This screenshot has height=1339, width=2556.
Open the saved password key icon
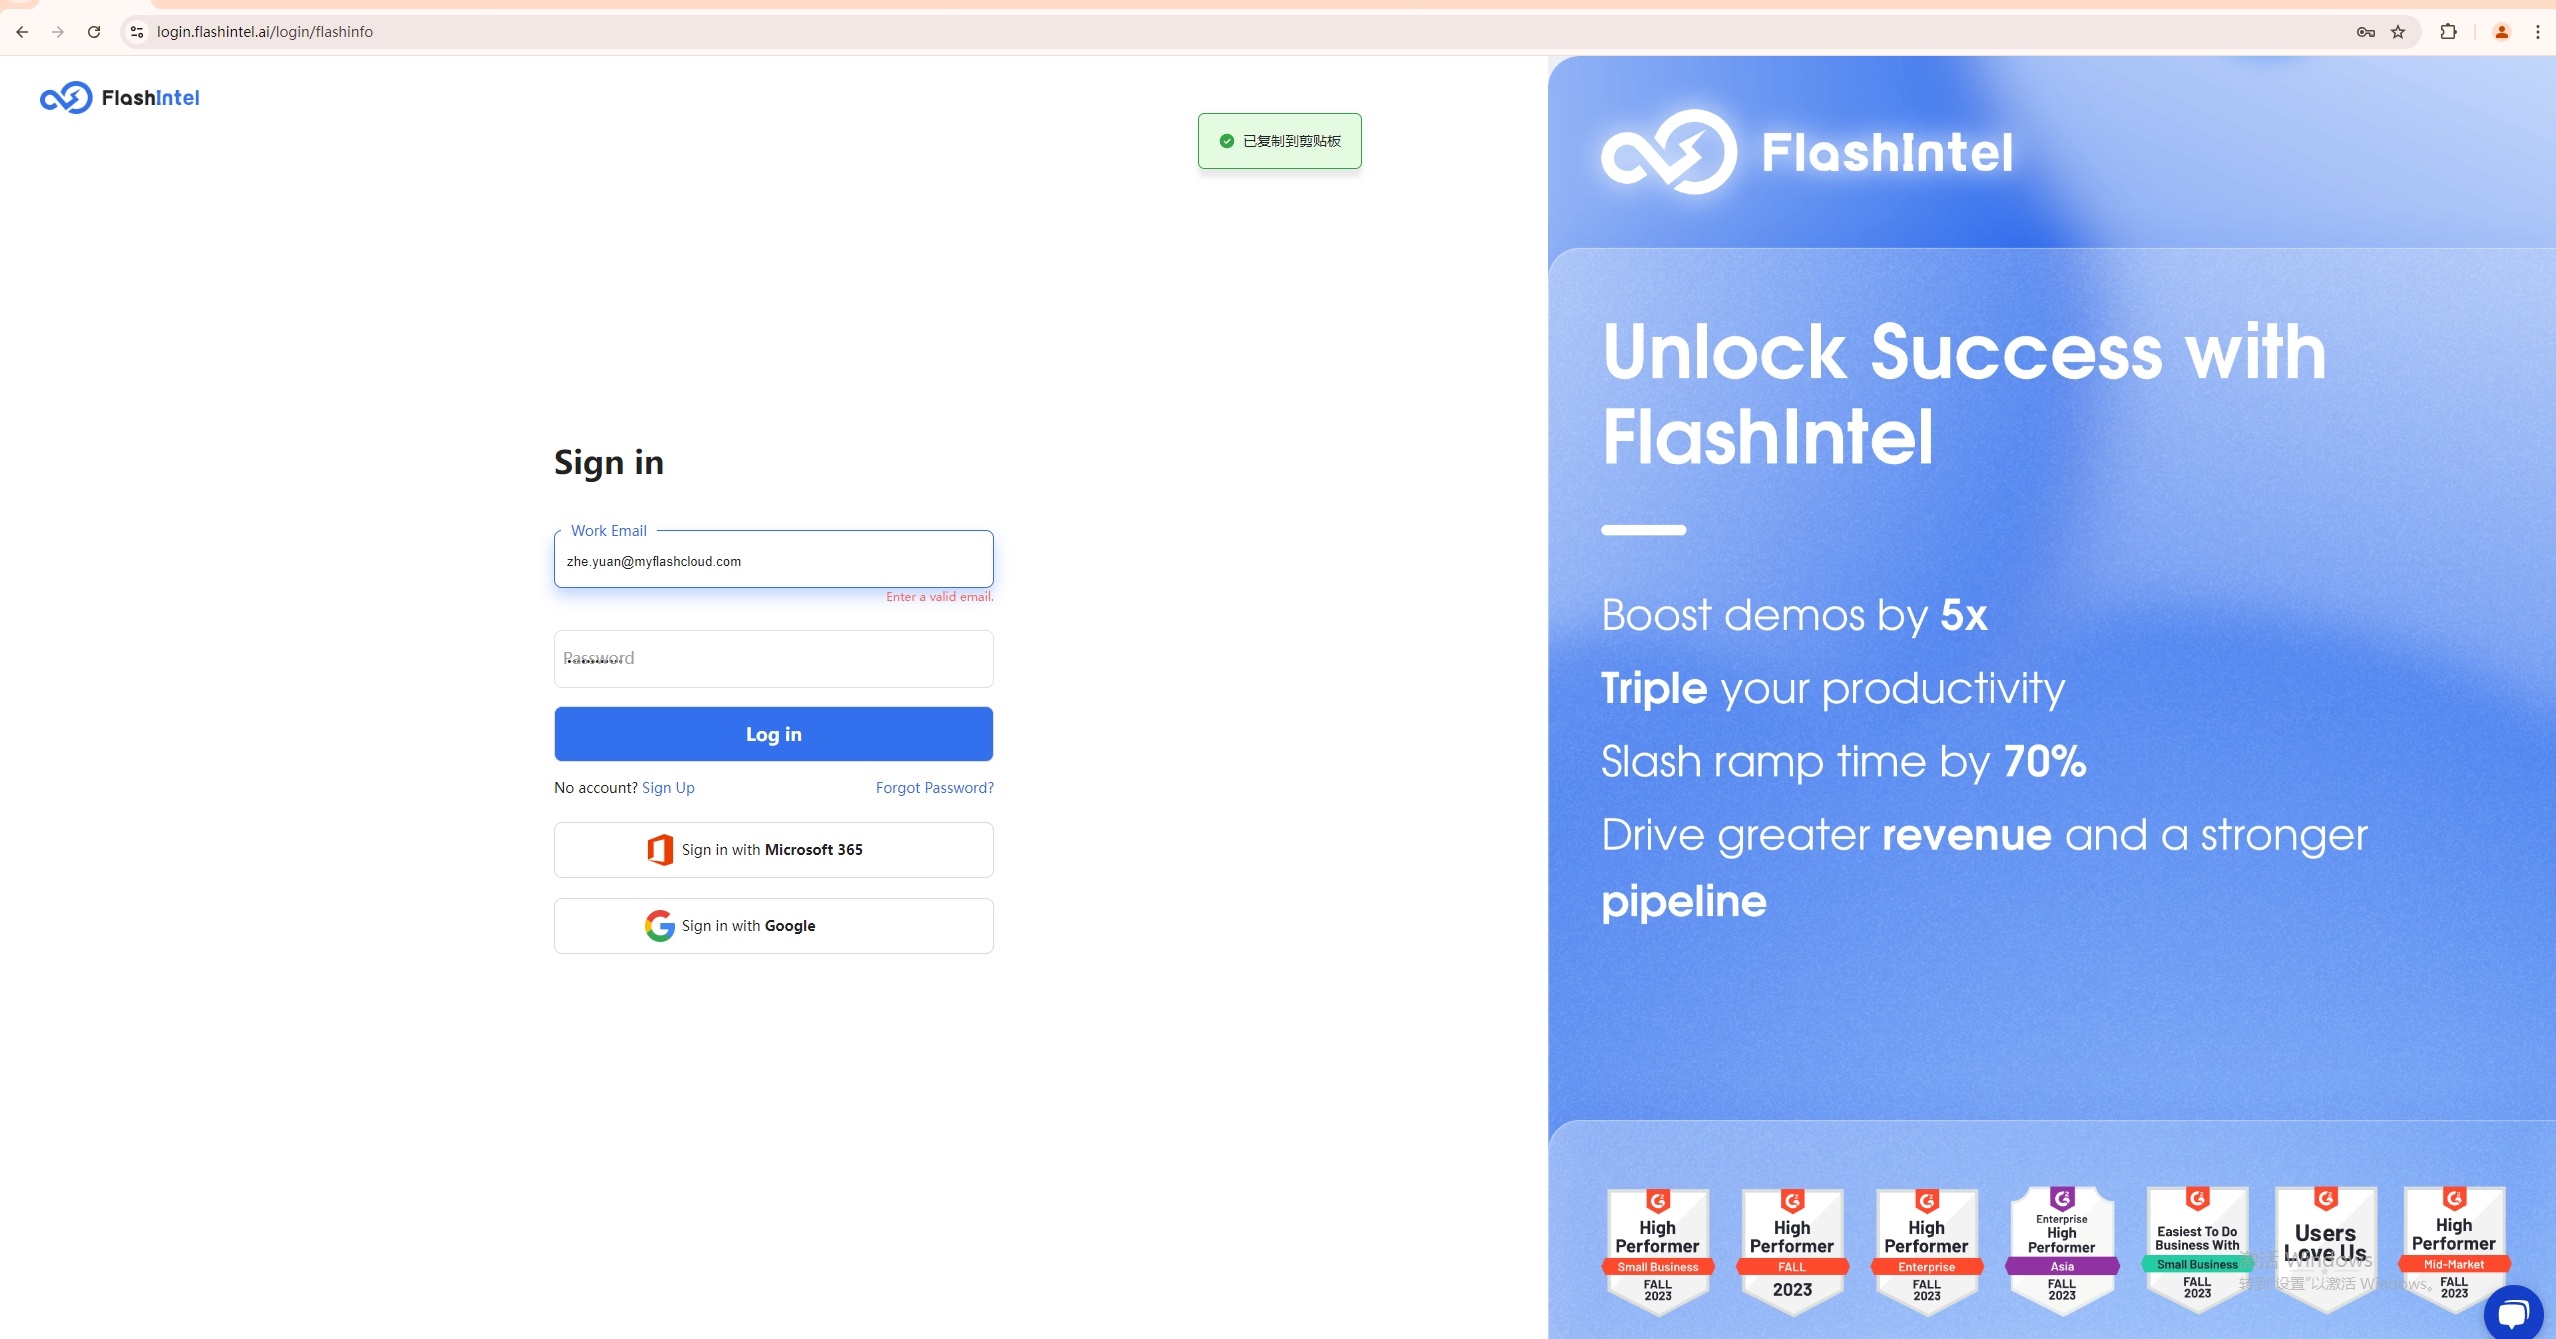coord(2365,32)
